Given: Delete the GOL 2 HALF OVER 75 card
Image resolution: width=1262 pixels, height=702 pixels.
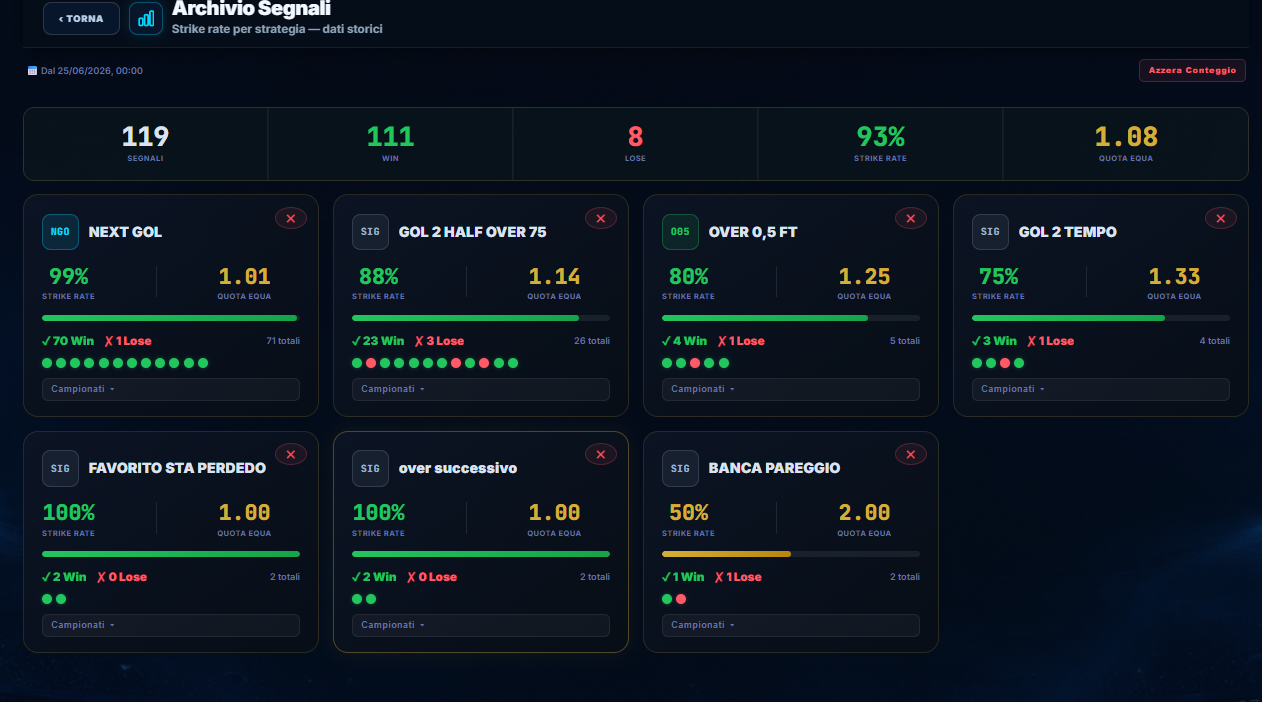Looking at the screenshot, I should [601, 218].
